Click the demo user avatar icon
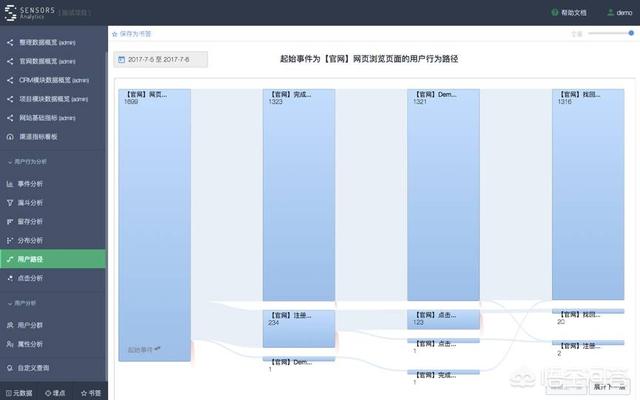This screenshot has width=640, height=400. 611,12
